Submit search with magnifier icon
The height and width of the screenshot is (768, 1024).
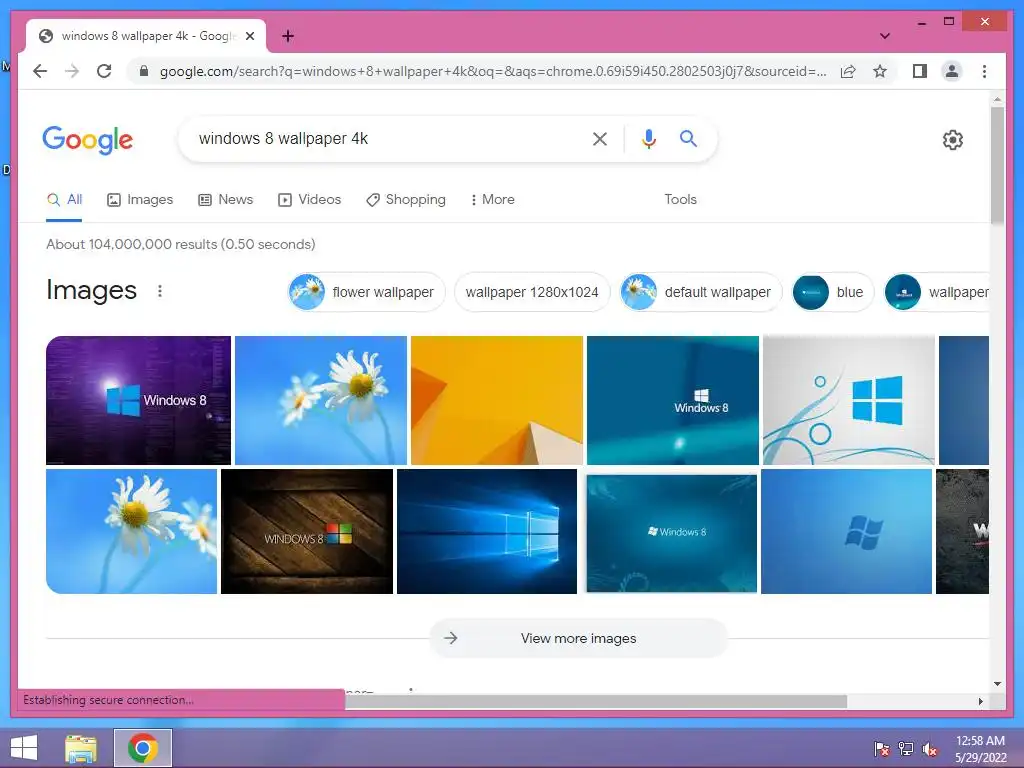(688, 138)
